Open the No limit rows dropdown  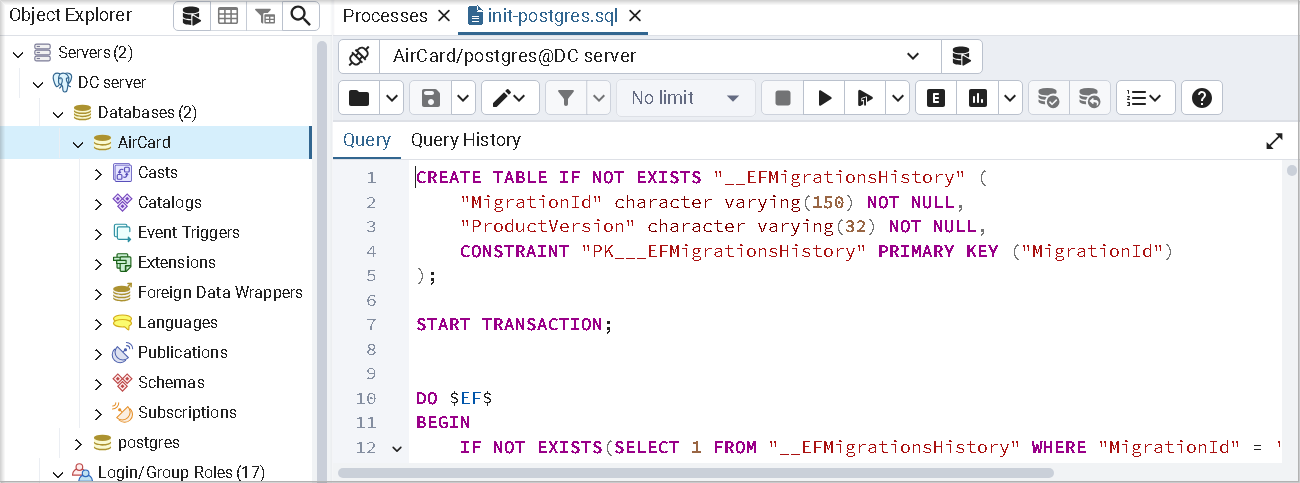pyautogui.click(x=686, y=98)
